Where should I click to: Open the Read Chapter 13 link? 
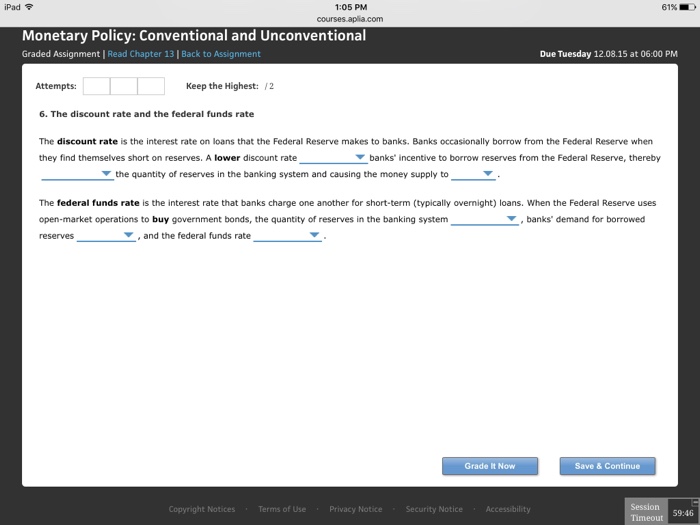pos(141,54)
